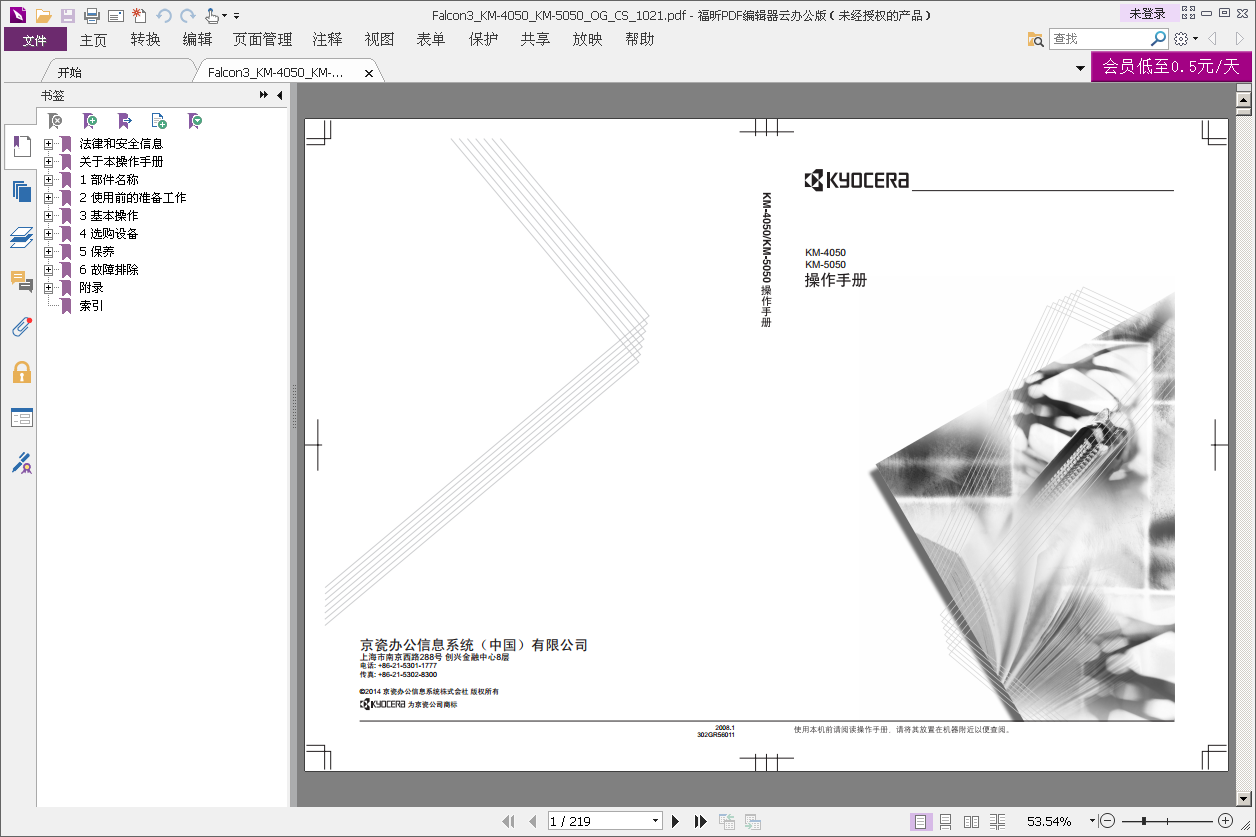The height and width of the screenshot is (837, 1256).
Task: Click the bookmark with right arrow icon
Action: click(x=125, y=121)
